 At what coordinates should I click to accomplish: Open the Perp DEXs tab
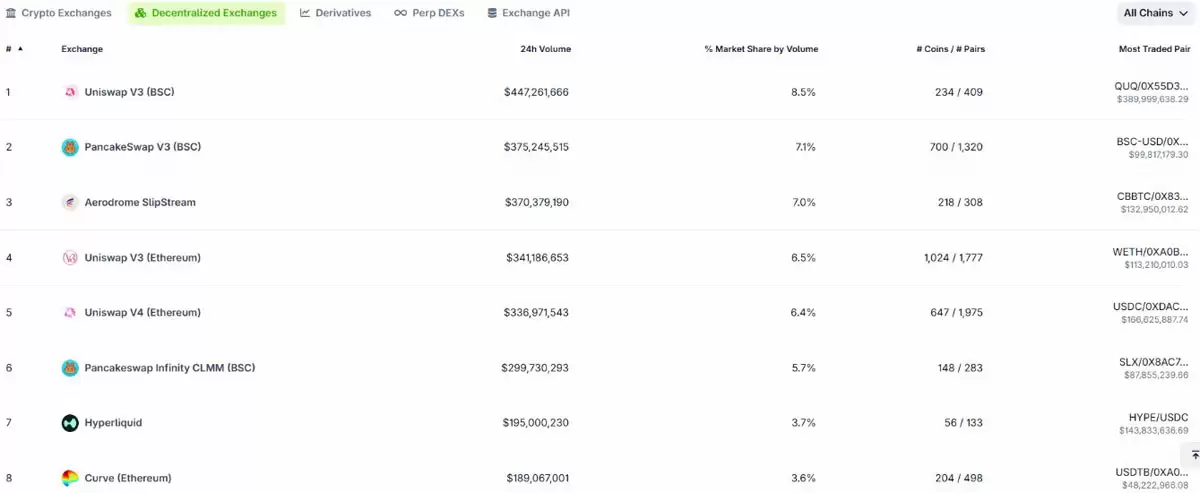(429, 13)
